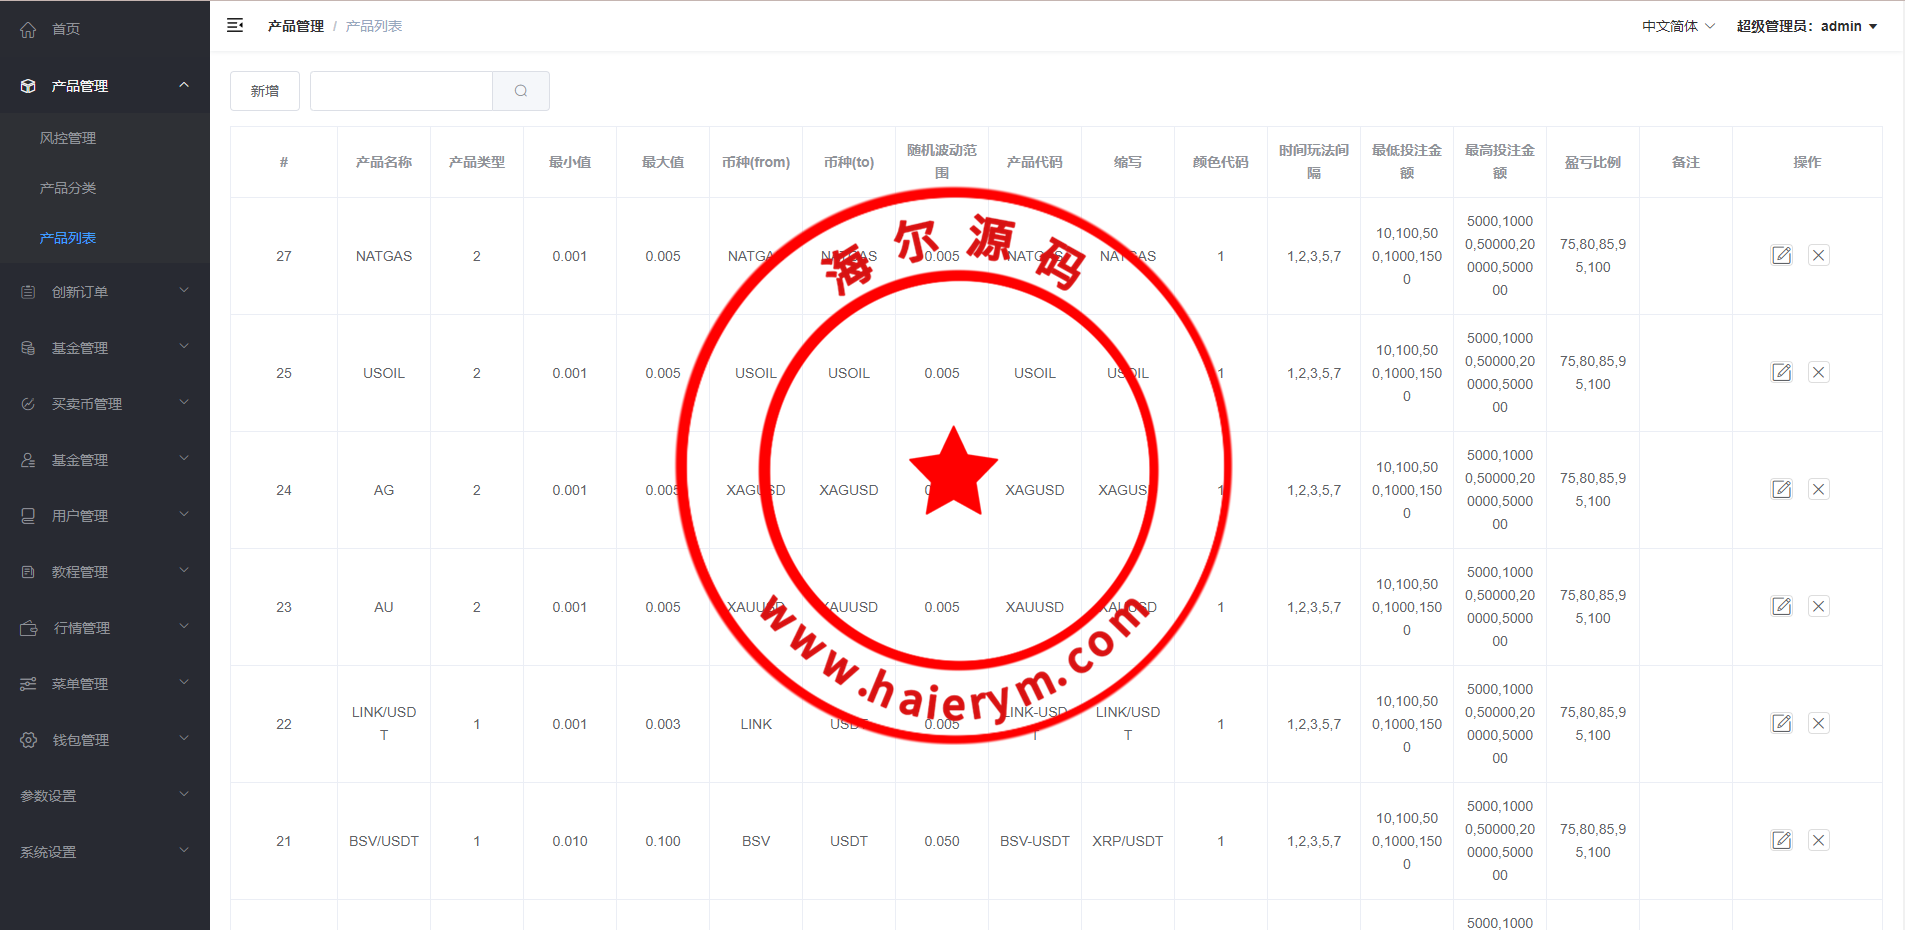The width and height of the screenshot is (1905, 930).
Task: Click the 新增 button
Action: pos(265,91)
